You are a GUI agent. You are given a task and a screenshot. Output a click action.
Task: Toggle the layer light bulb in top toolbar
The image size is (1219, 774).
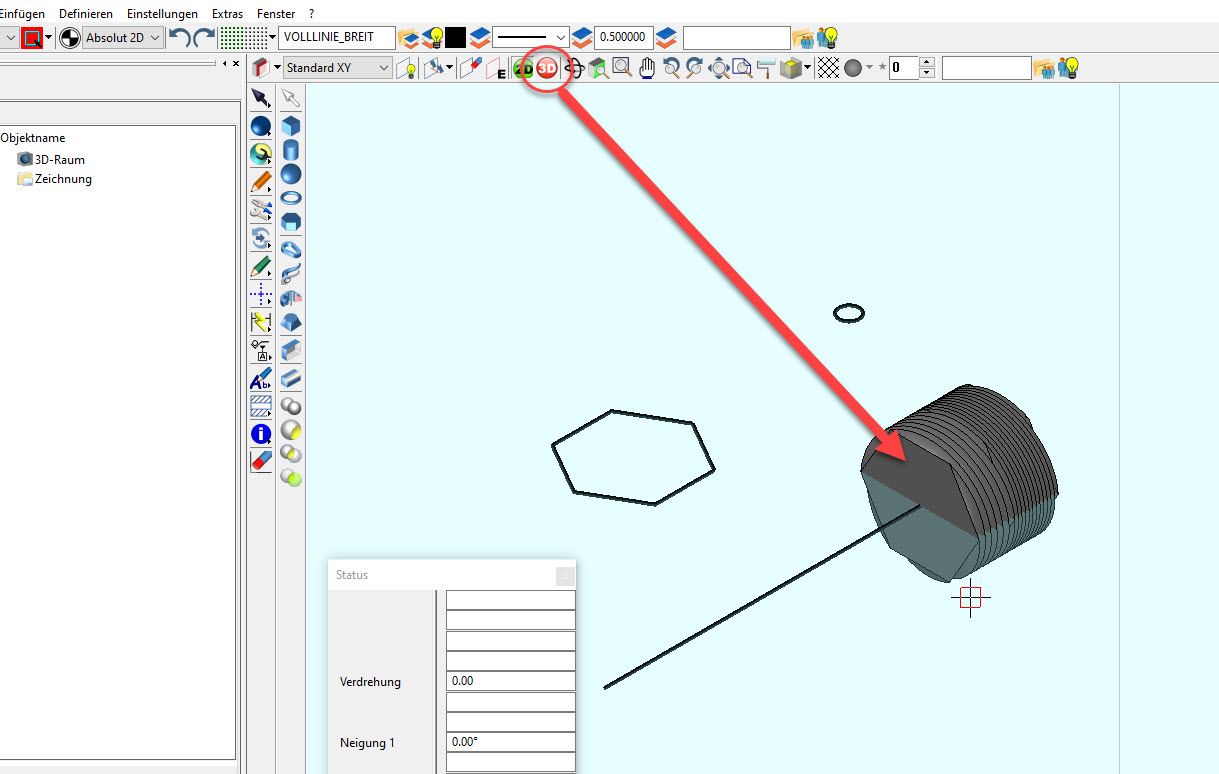pyautogui.click(x=435, y=38)
